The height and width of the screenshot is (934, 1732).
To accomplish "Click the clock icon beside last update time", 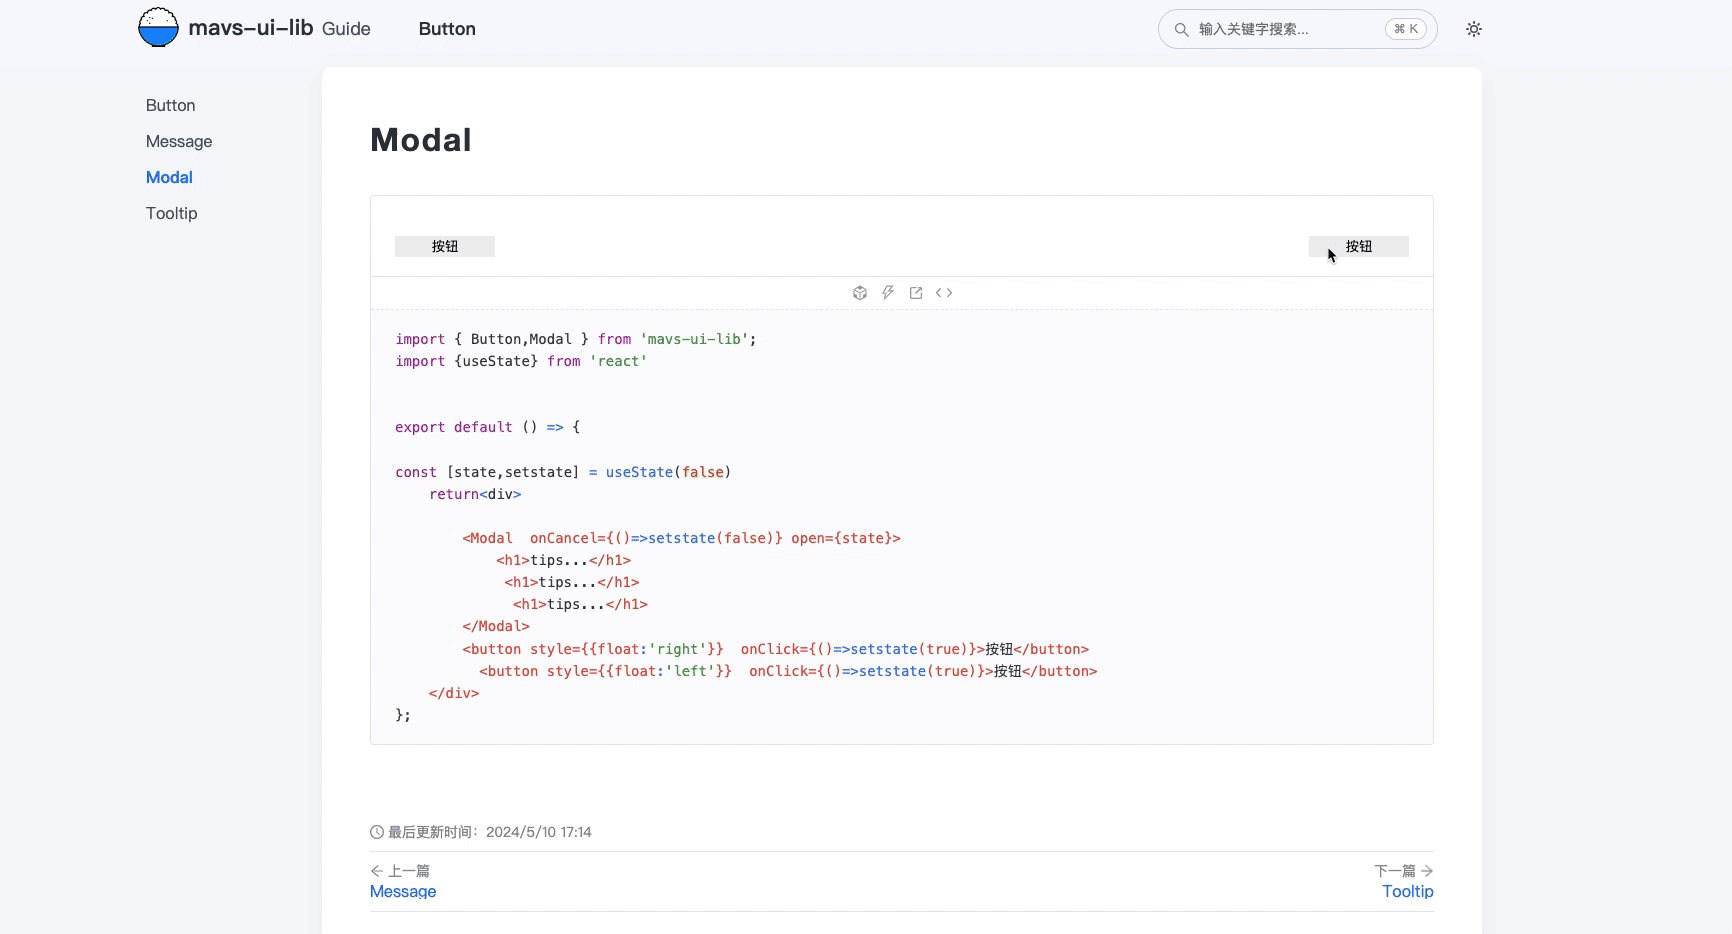I will point(376,832).
